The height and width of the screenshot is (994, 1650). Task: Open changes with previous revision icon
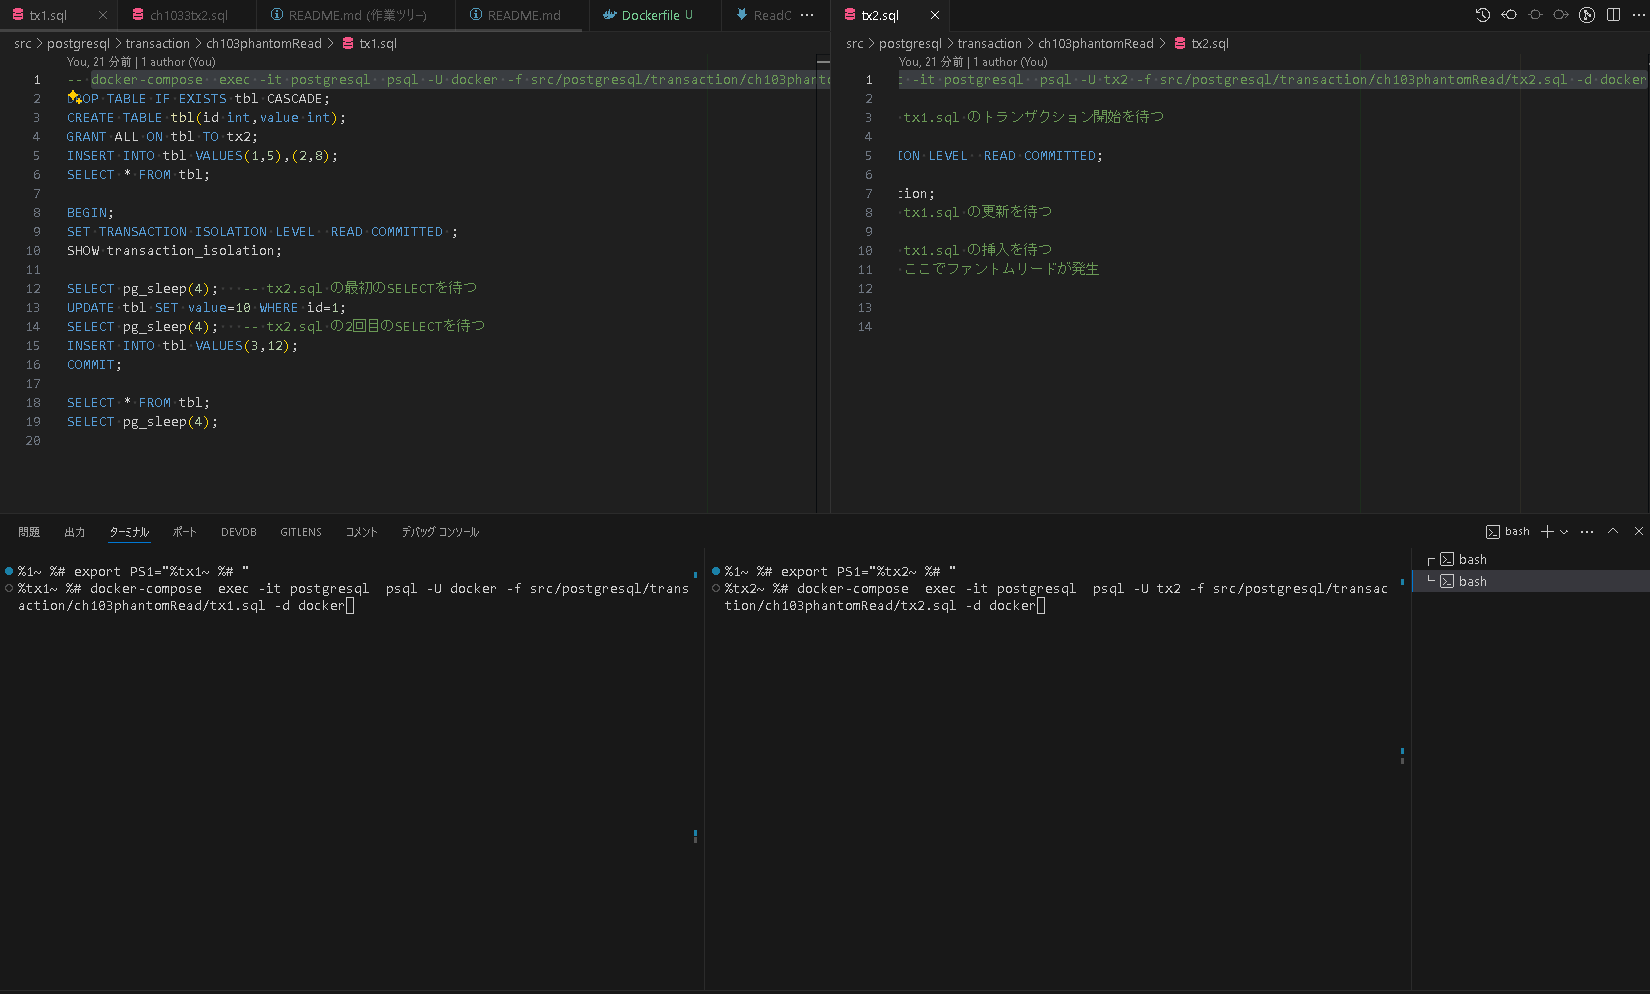1509,15
